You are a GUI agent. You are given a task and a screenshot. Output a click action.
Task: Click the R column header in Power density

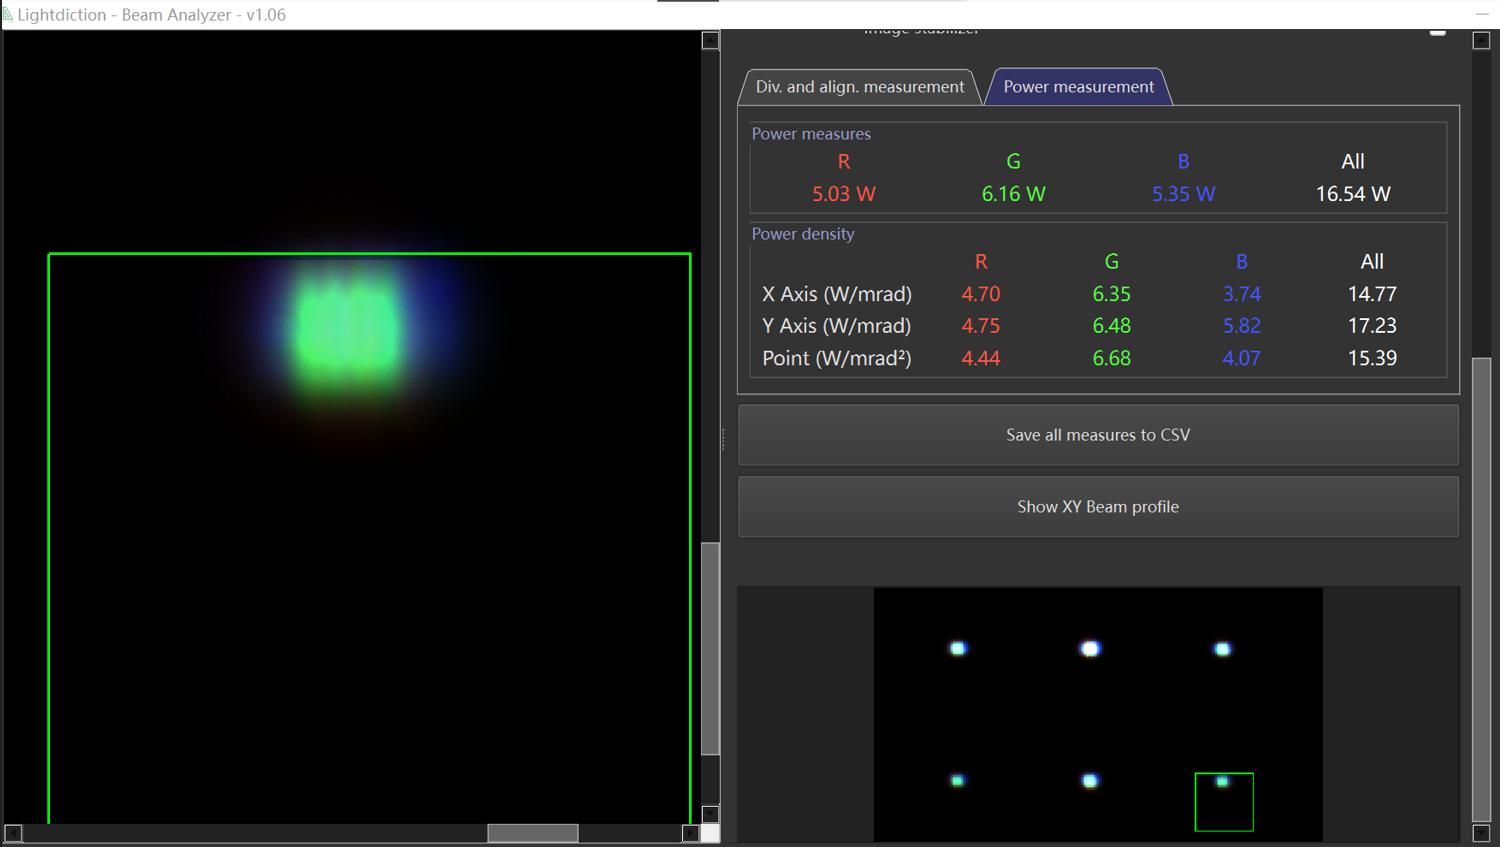point(981,261)
